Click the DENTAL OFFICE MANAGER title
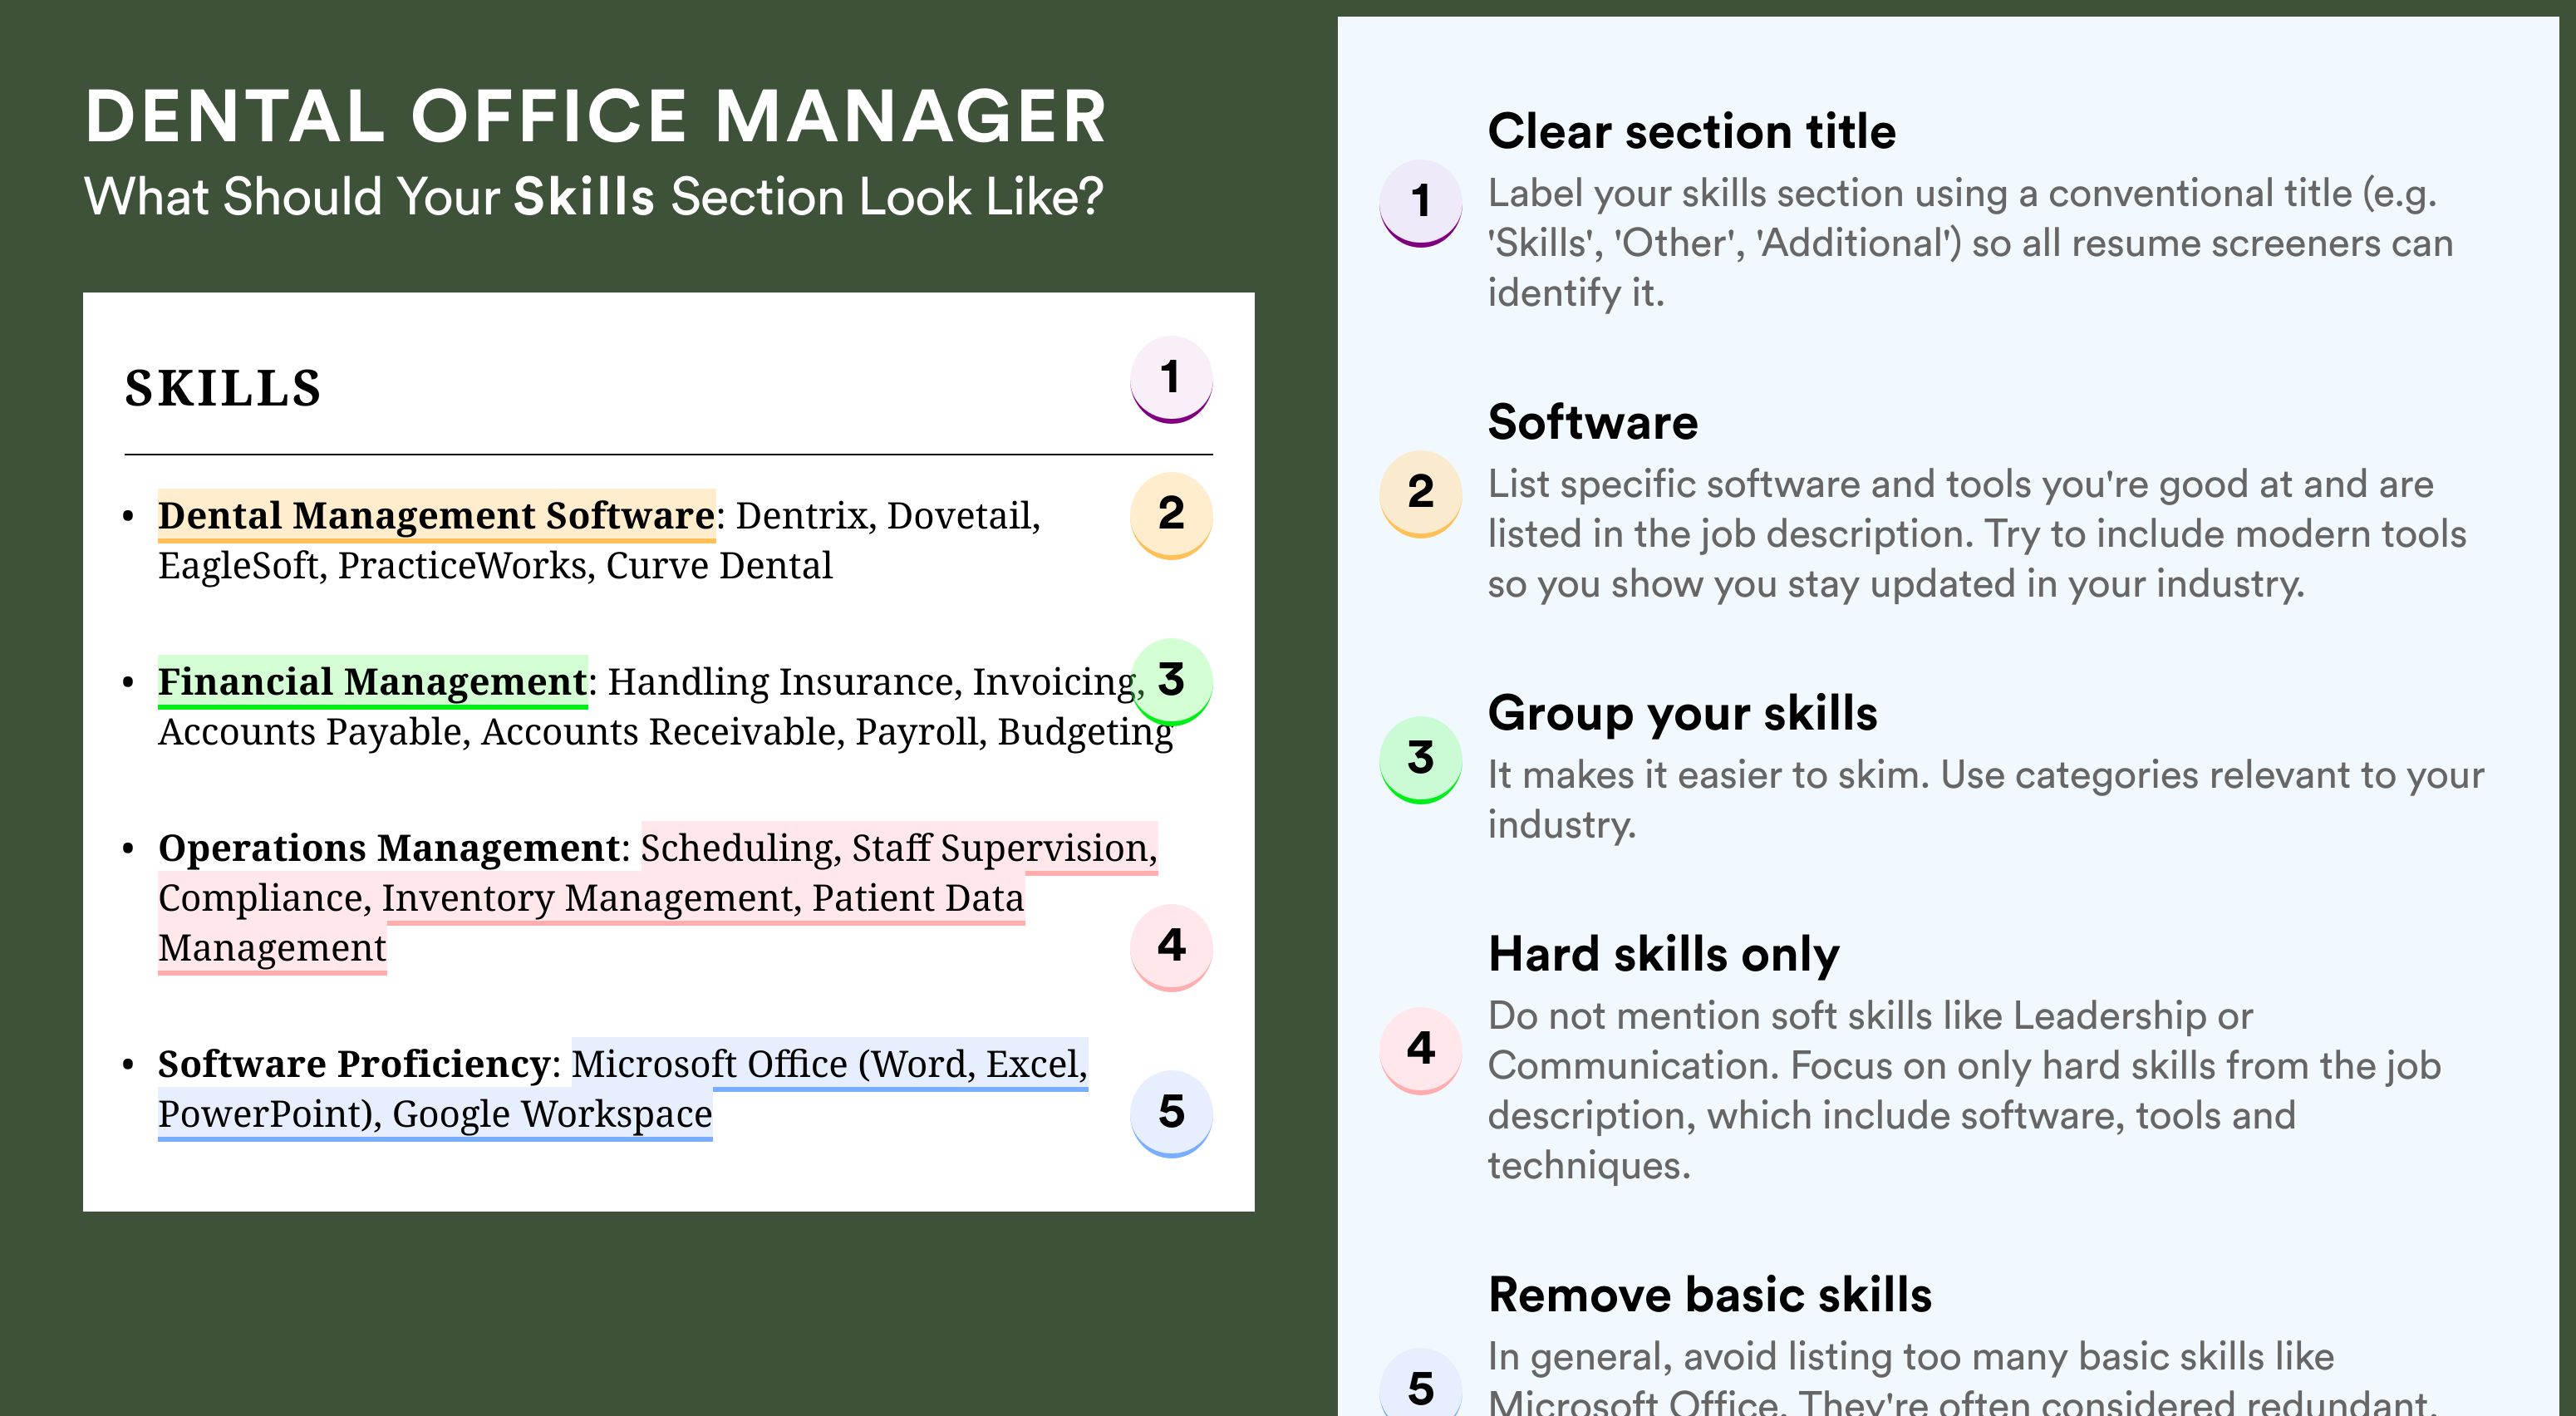This screenshot has width=2576, height=1416. 596,116
